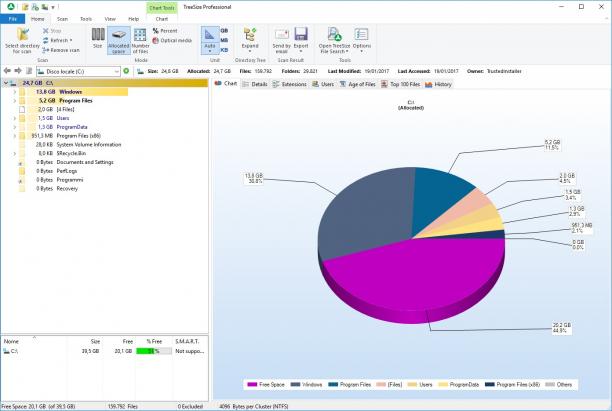Show the Details tab
Viewport: 612px width, 411px height.
pyautogui.click(x=255, y=84)
